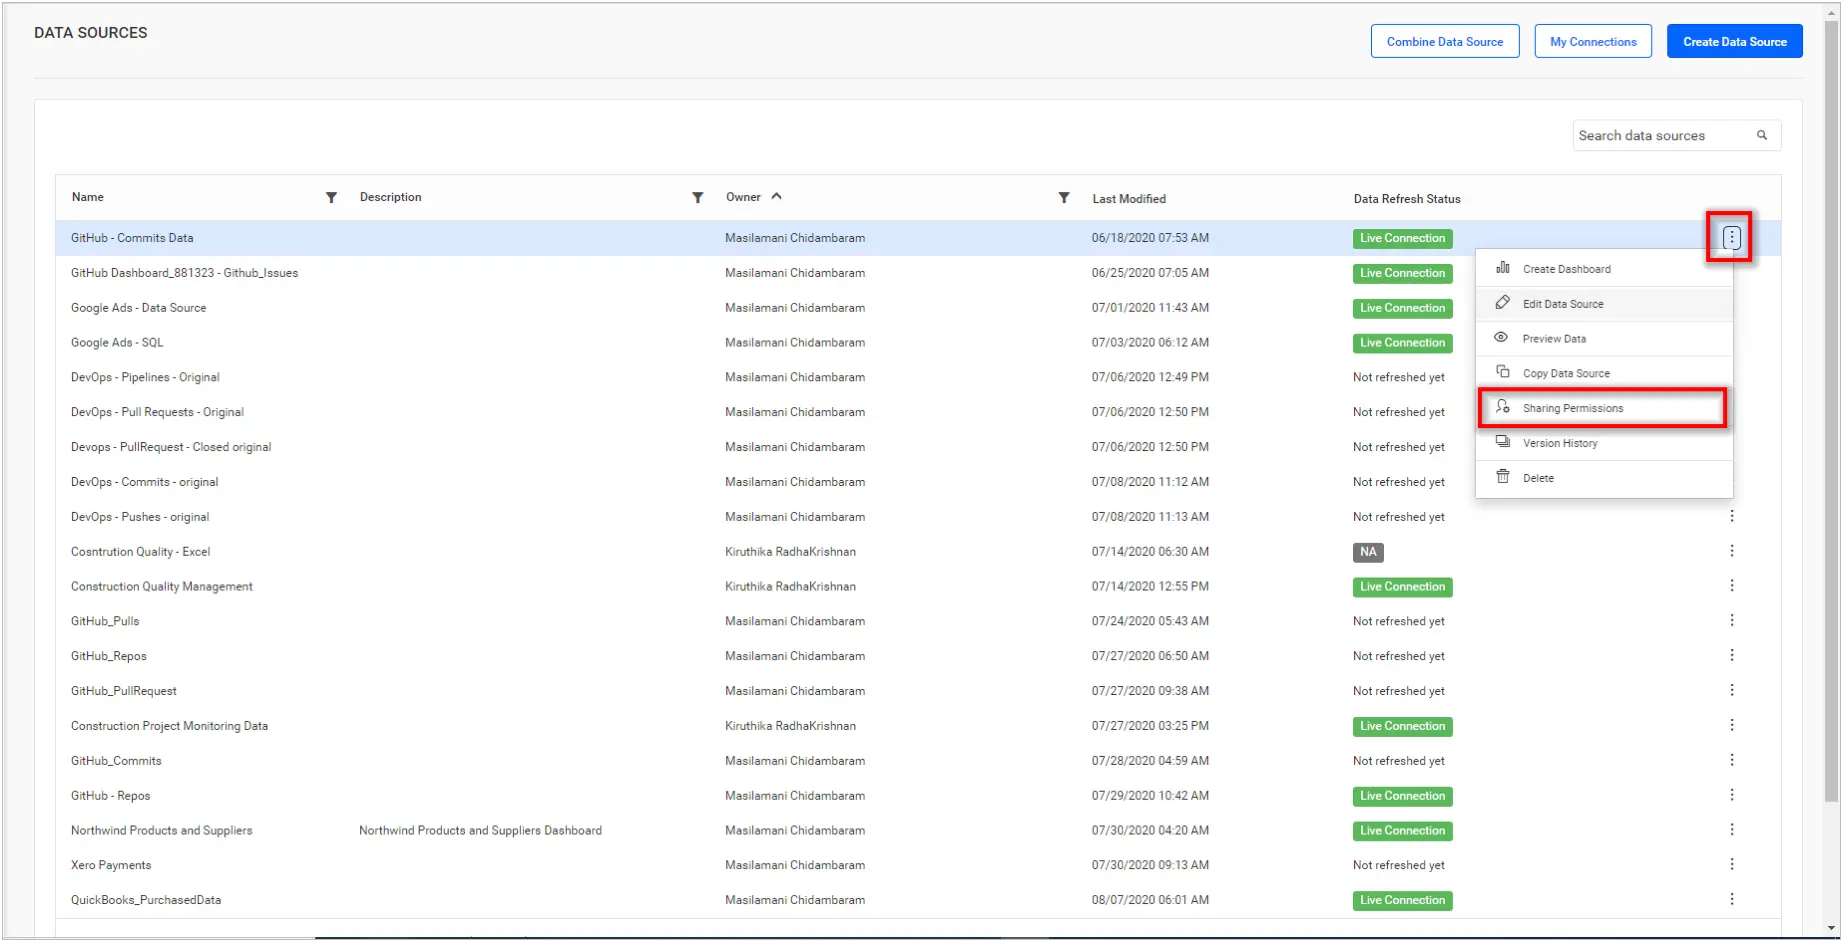Click the 08/07/2020 06:01 AM date
The width and height of the screenshot is (1843, 942).
[1150, 900]
